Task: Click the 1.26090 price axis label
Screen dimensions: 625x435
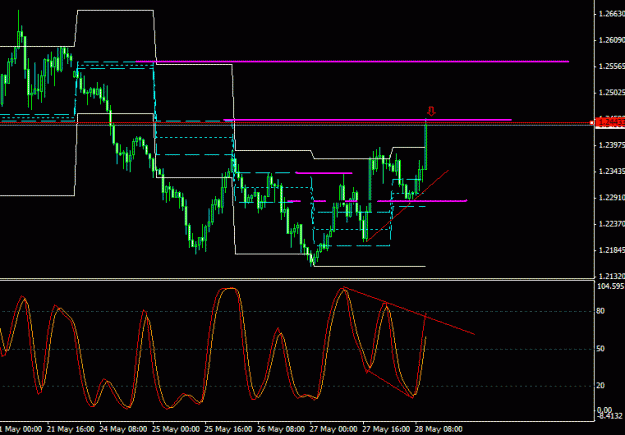Action: [611, 40]
